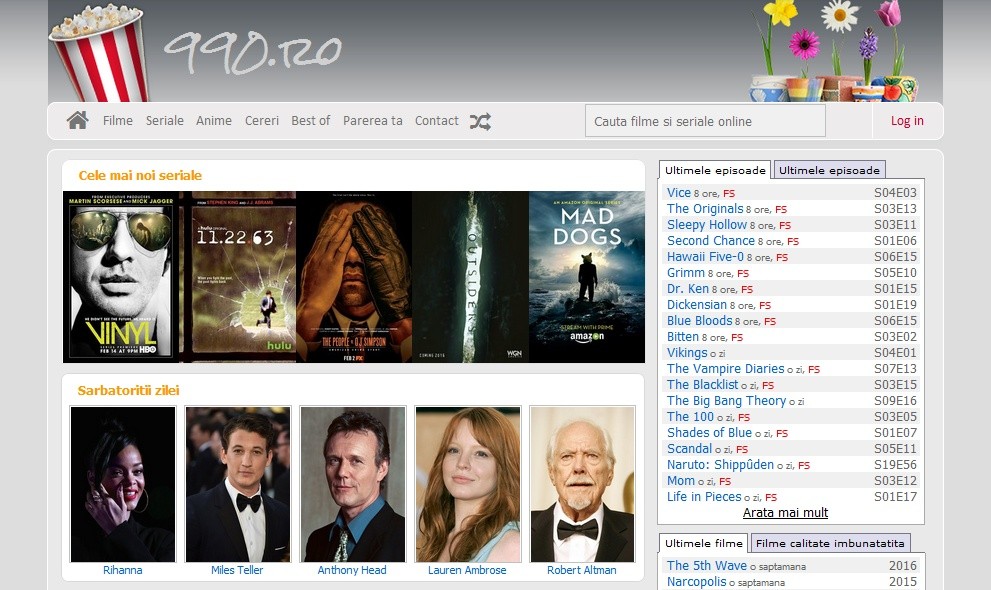The width and height of the screenshot is (991, 590).
Task: Click the Log in link
Action: click(907, 121)
